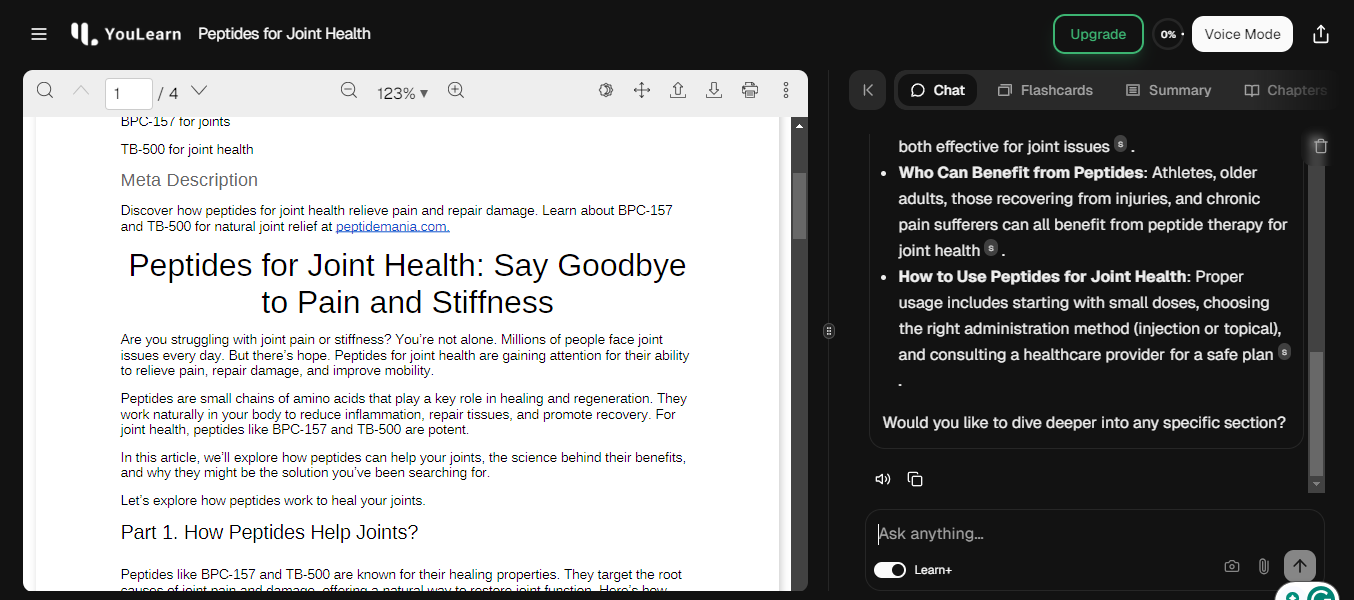Image resolution: width=1354 pixels, height=600 pixels.
Task: Take a screenshot with camera icon
Action: (1232, 566)
